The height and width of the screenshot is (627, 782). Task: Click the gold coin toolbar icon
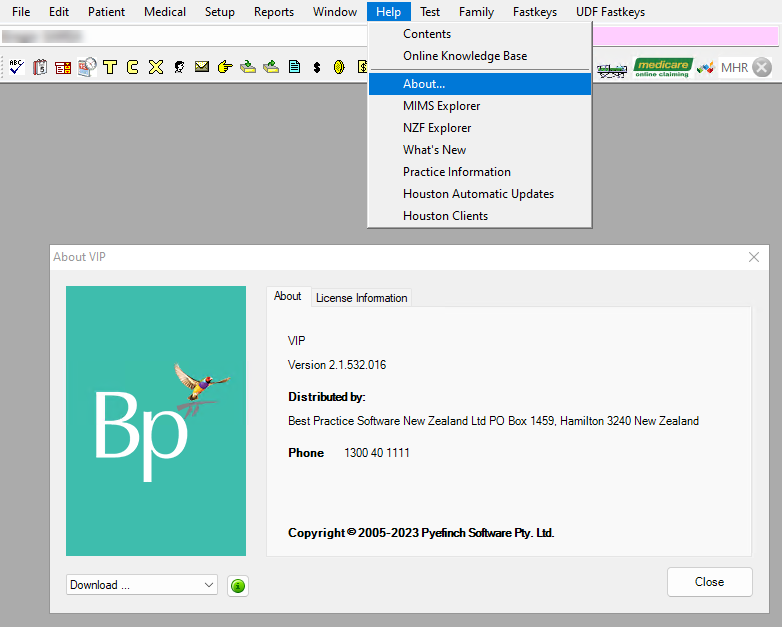[x=339, y=67]
